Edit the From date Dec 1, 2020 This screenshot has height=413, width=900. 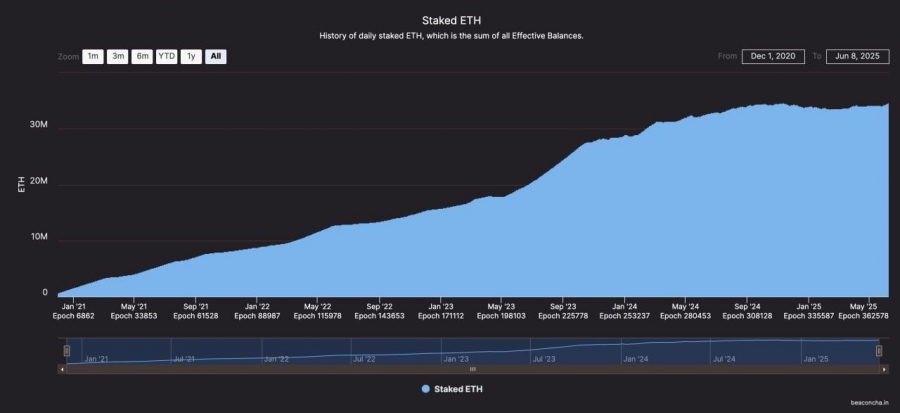coord(773,56)
